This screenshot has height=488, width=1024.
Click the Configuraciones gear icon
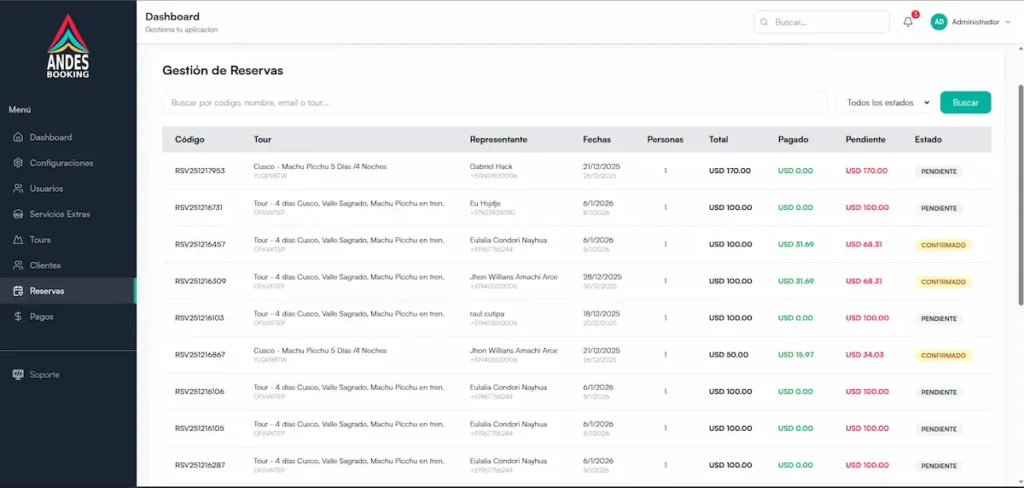pos(18,163)
